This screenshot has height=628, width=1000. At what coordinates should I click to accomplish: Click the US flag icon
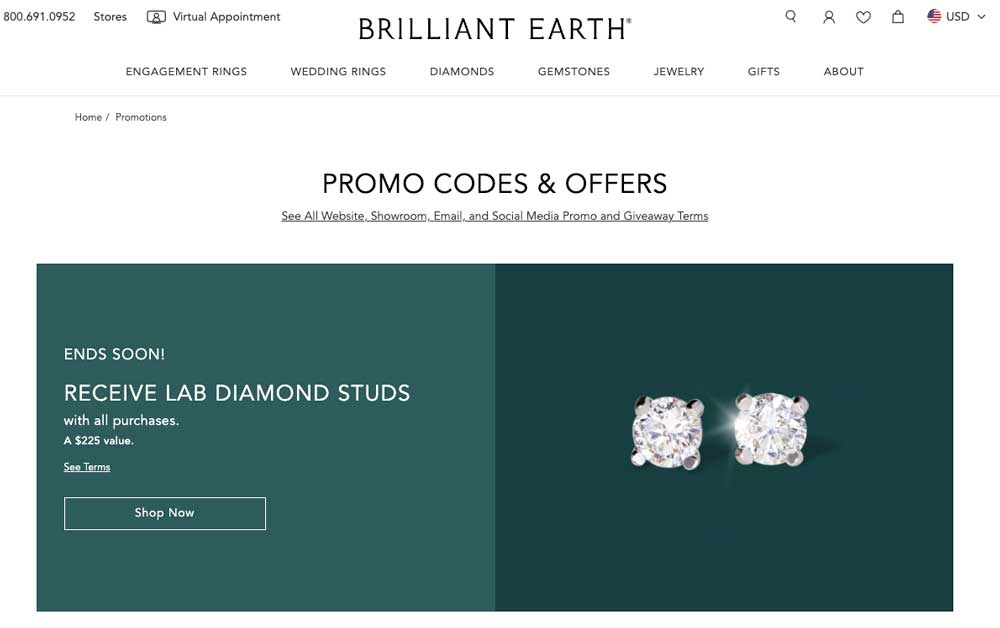tap(934, 16)
